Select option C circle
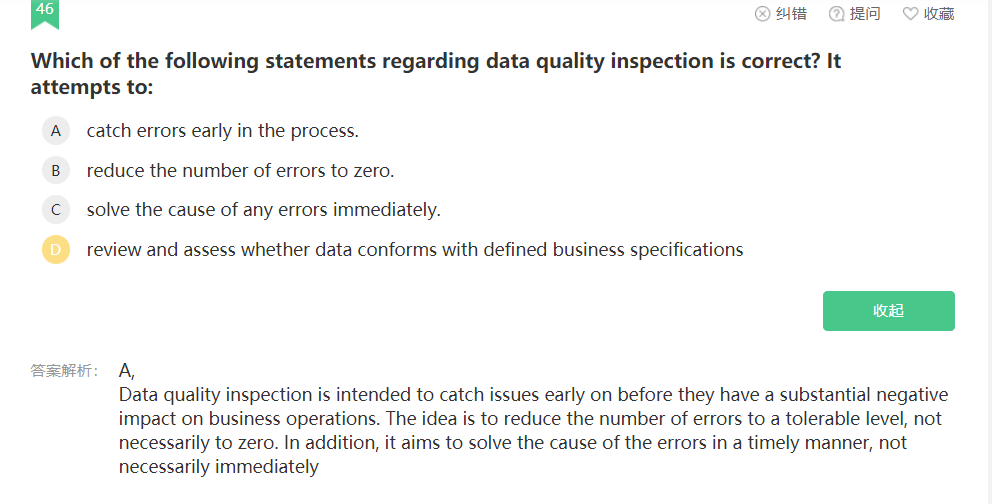 [56, 210]
